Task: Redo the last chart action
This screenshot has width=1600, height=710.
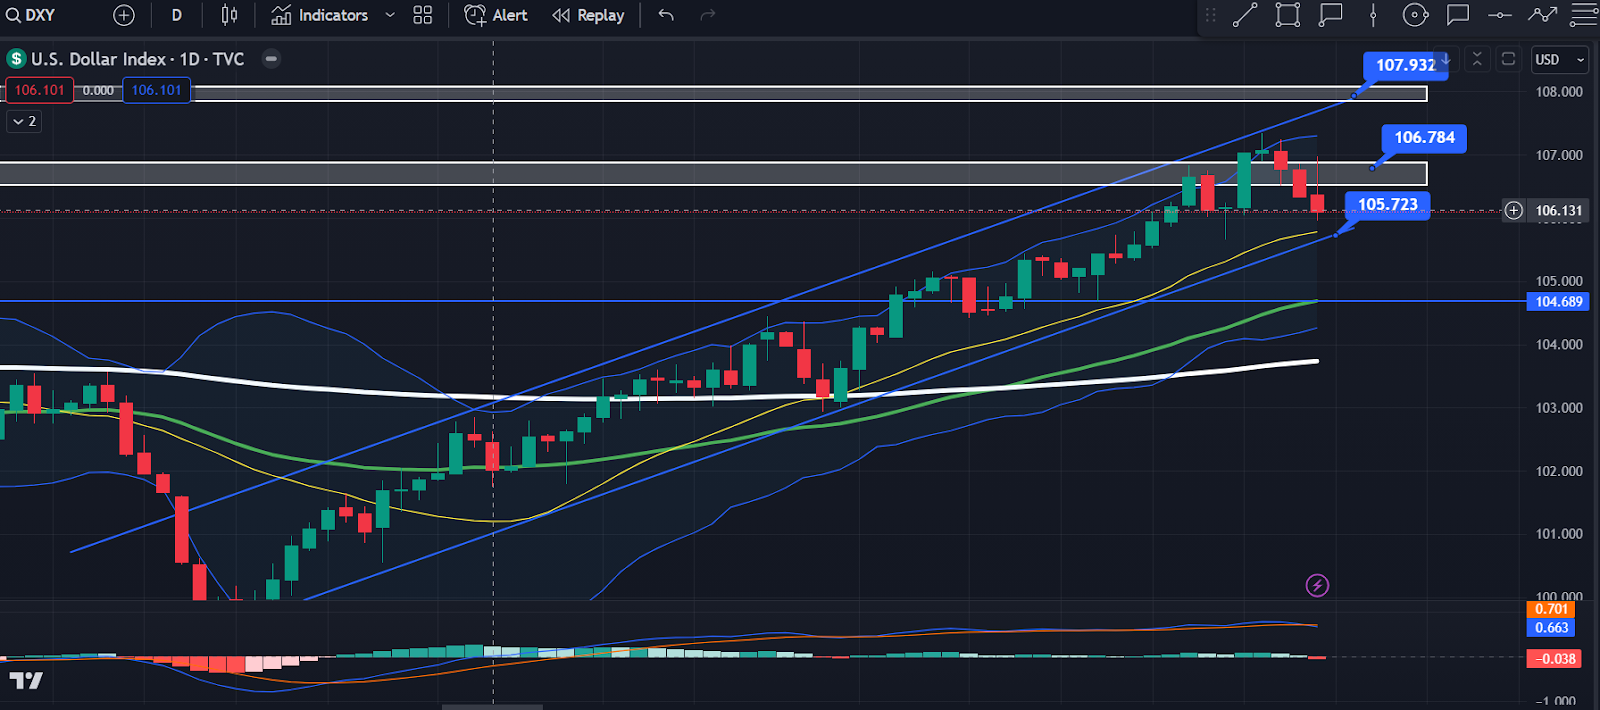Action: 708,15
